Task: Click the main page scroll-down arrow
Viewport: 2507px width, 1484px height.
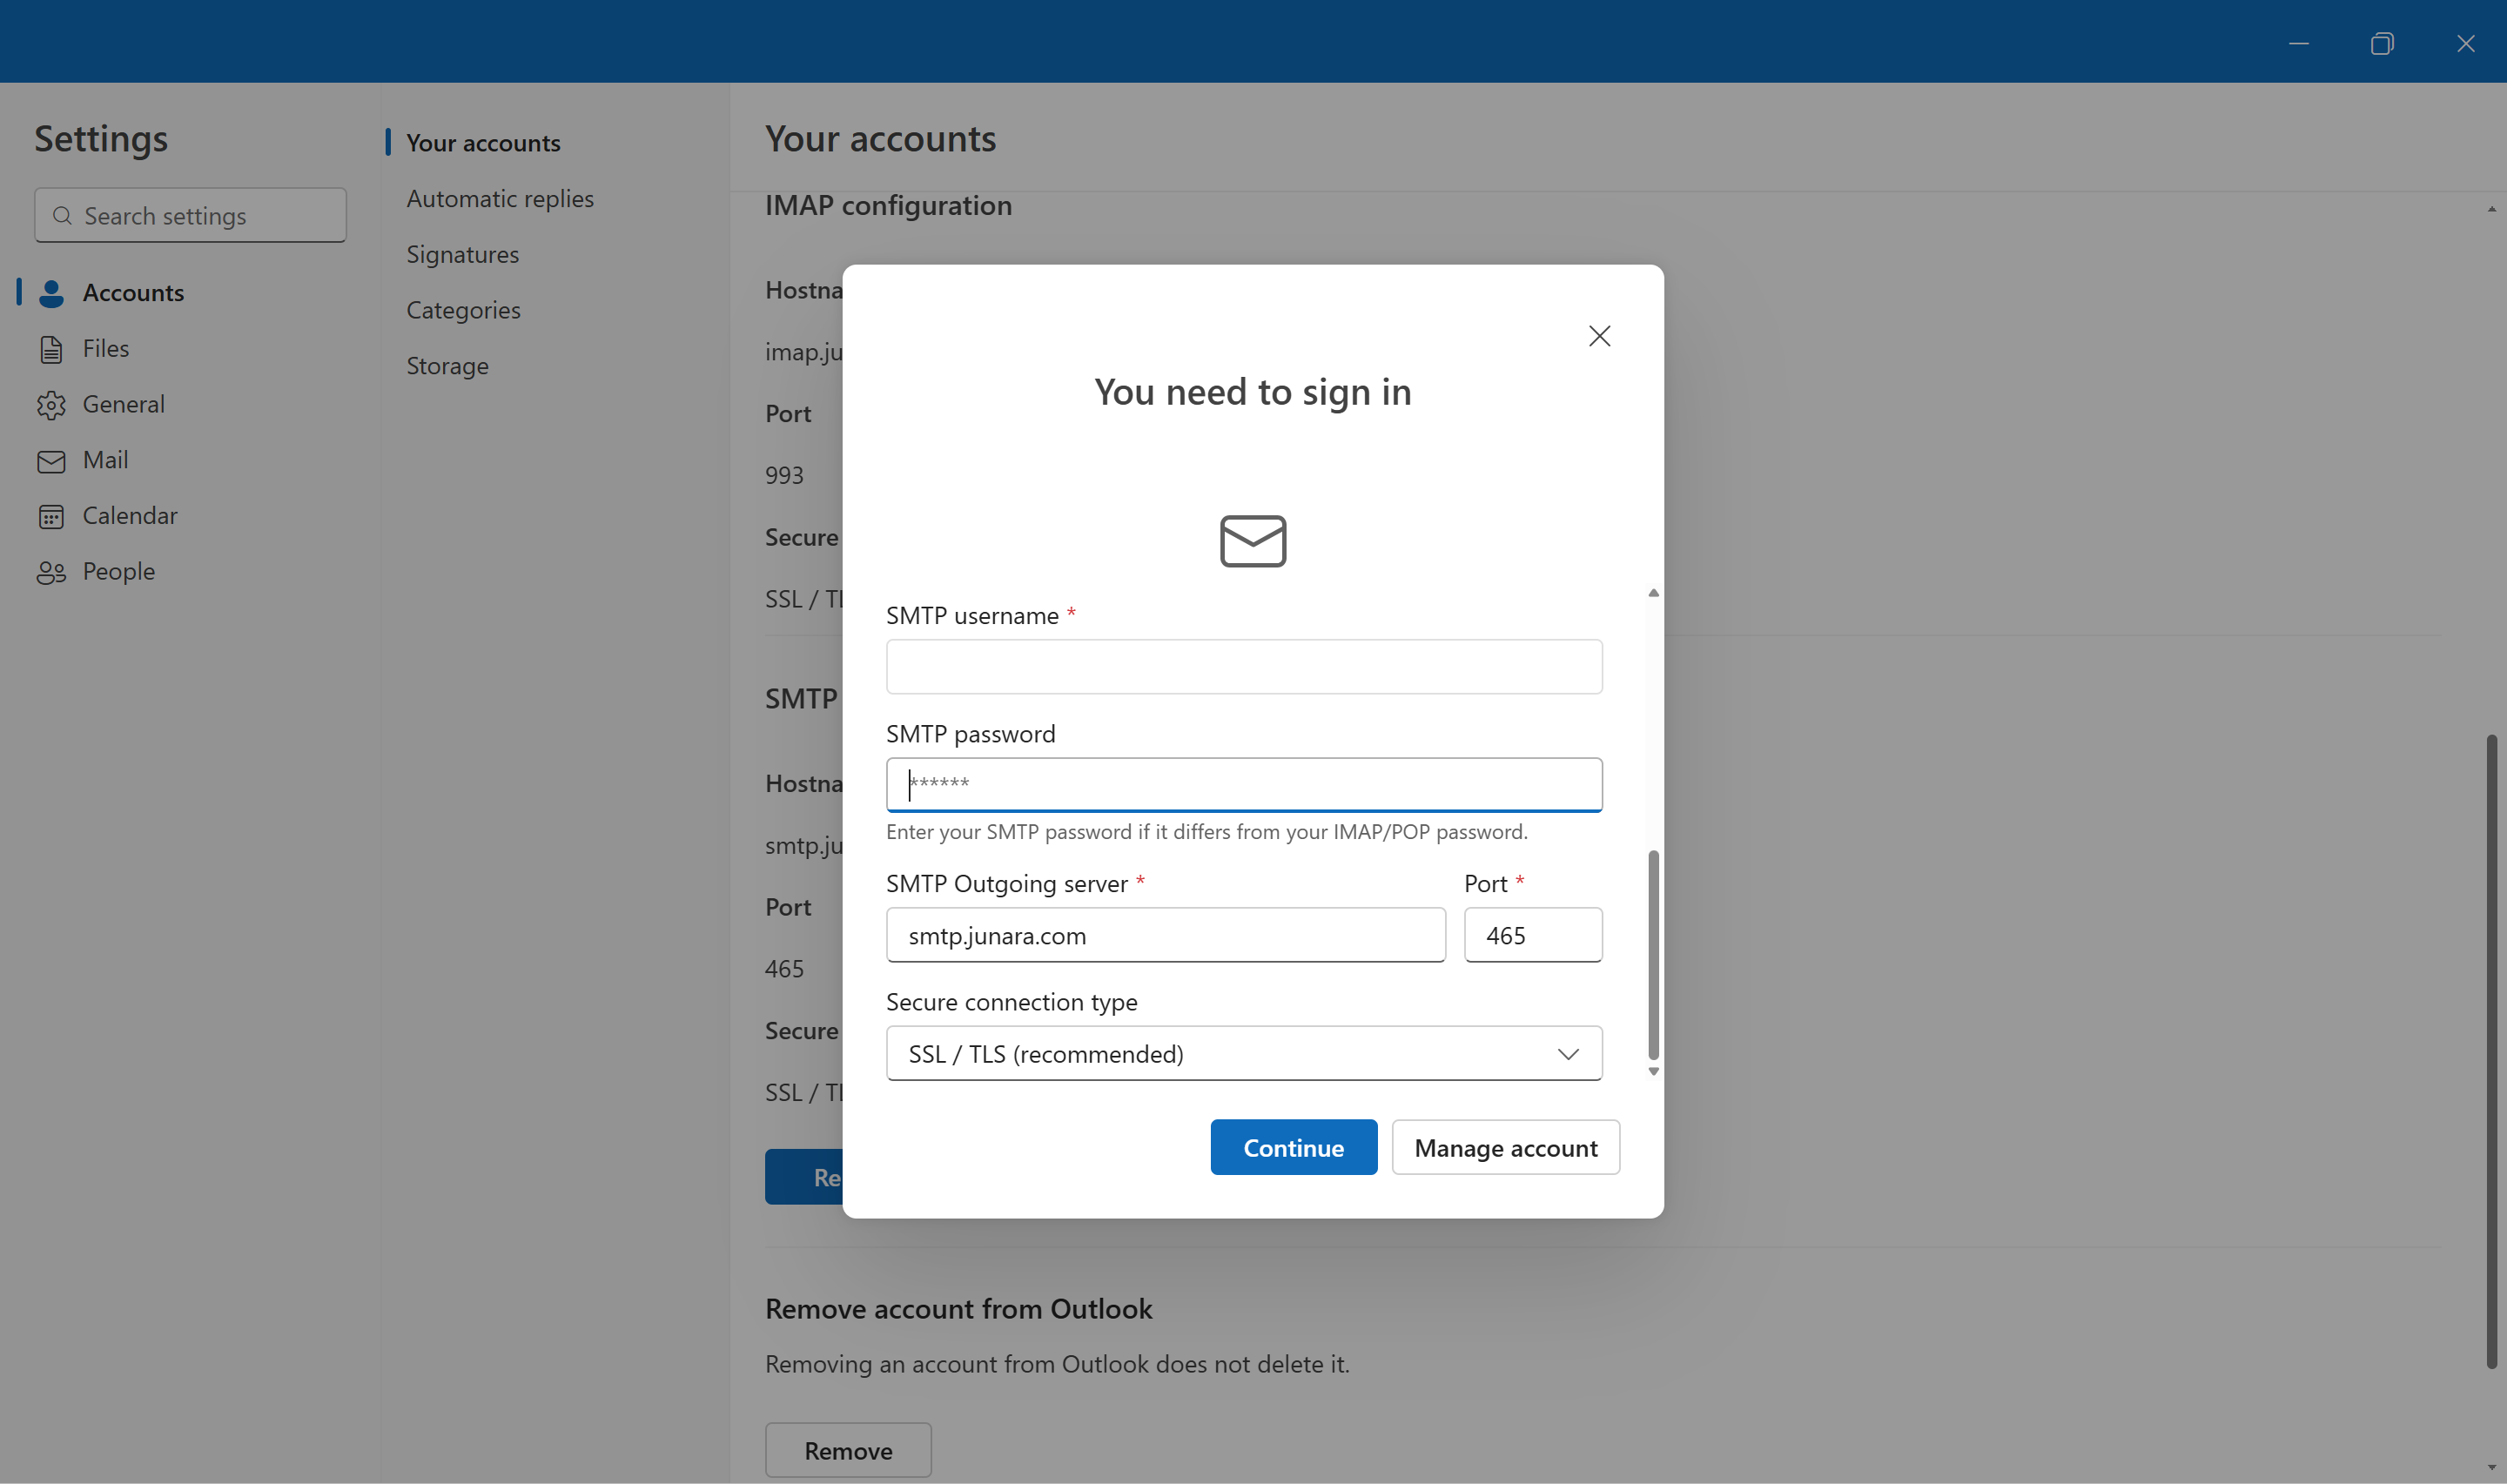Action: click(2491, 1468)
